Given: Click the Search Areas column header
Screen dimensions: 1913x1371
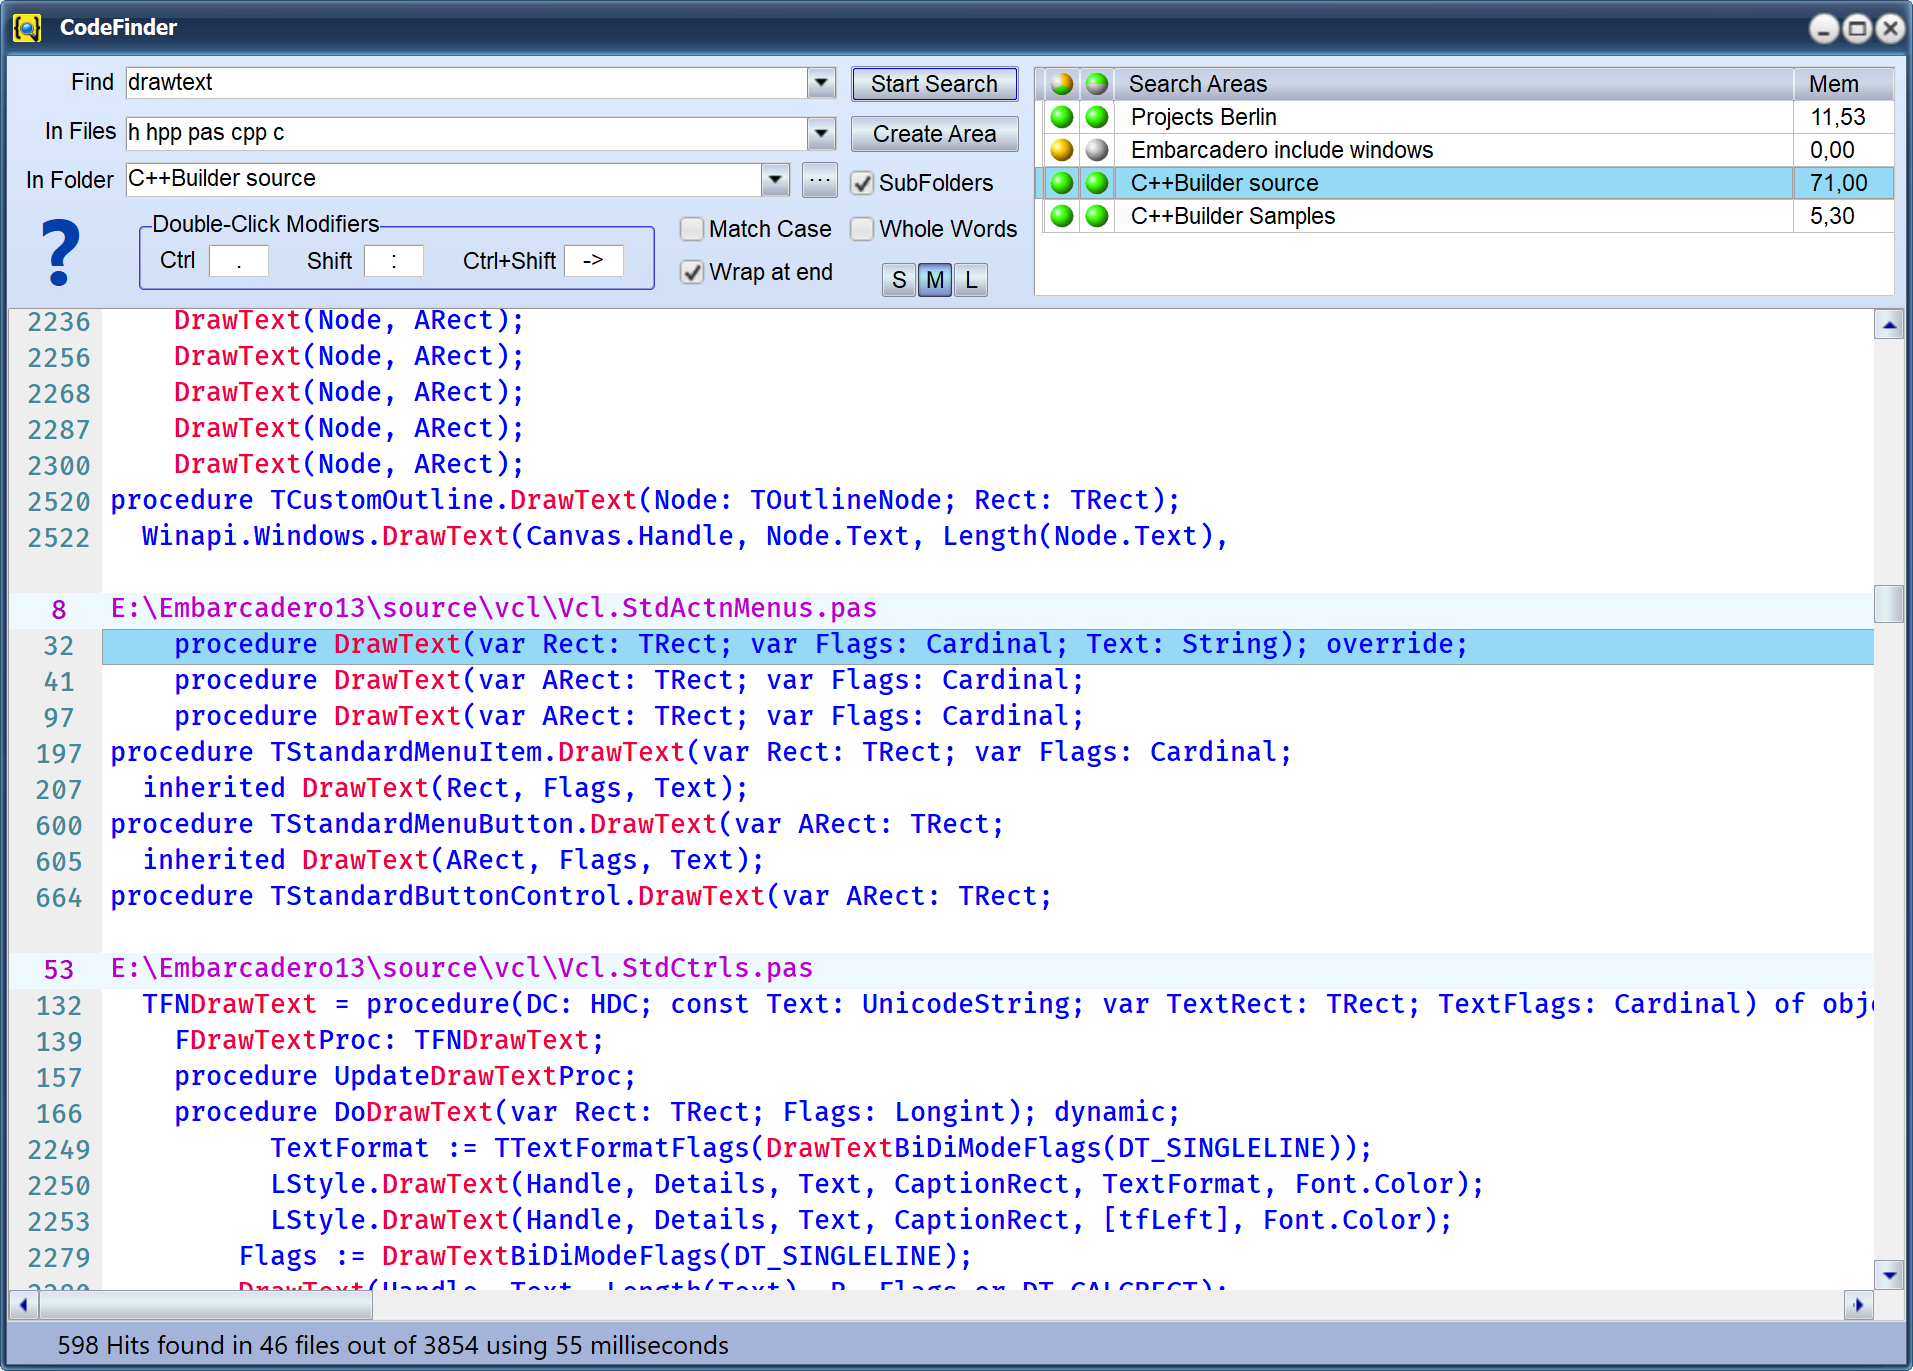Looking at the screenshot, I should click(1455, 84).
